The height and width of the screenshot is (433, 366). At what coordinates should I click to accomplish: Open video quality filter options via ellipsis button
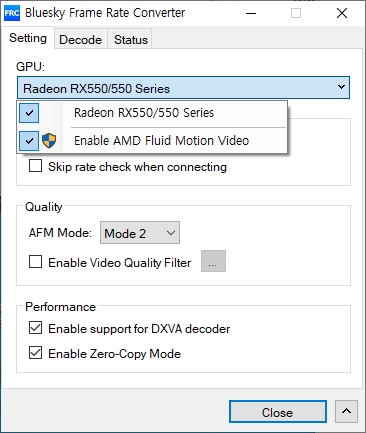(213, 261)
